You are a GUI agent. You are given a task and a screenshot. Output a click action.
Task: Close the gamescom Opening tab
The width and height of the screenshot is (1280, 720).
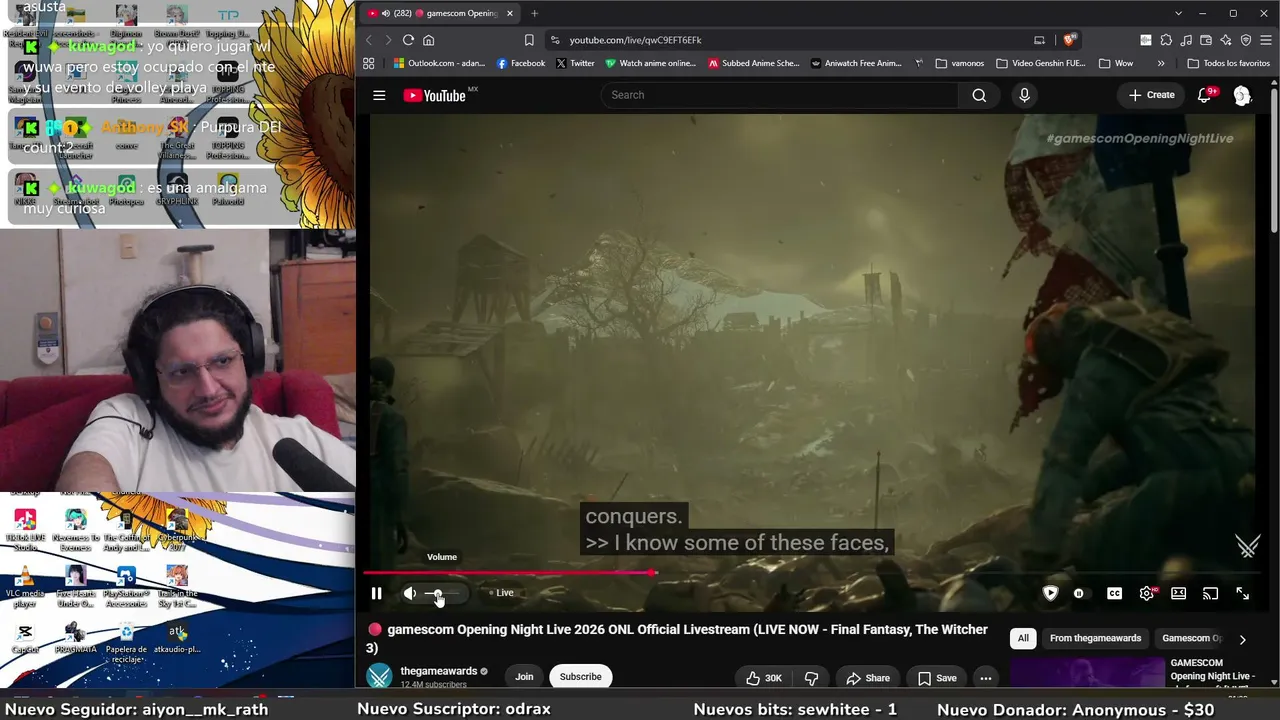pos(510,13)
